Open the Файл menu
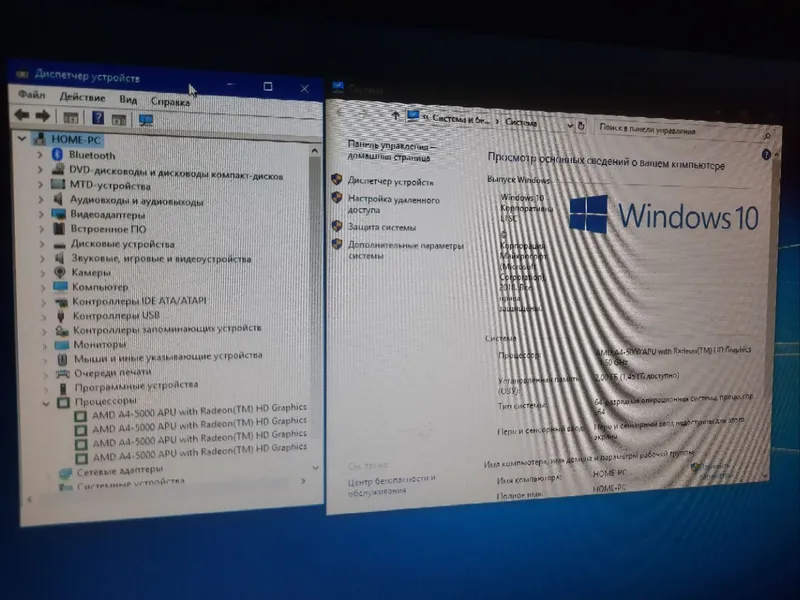 tap(32, 95)
